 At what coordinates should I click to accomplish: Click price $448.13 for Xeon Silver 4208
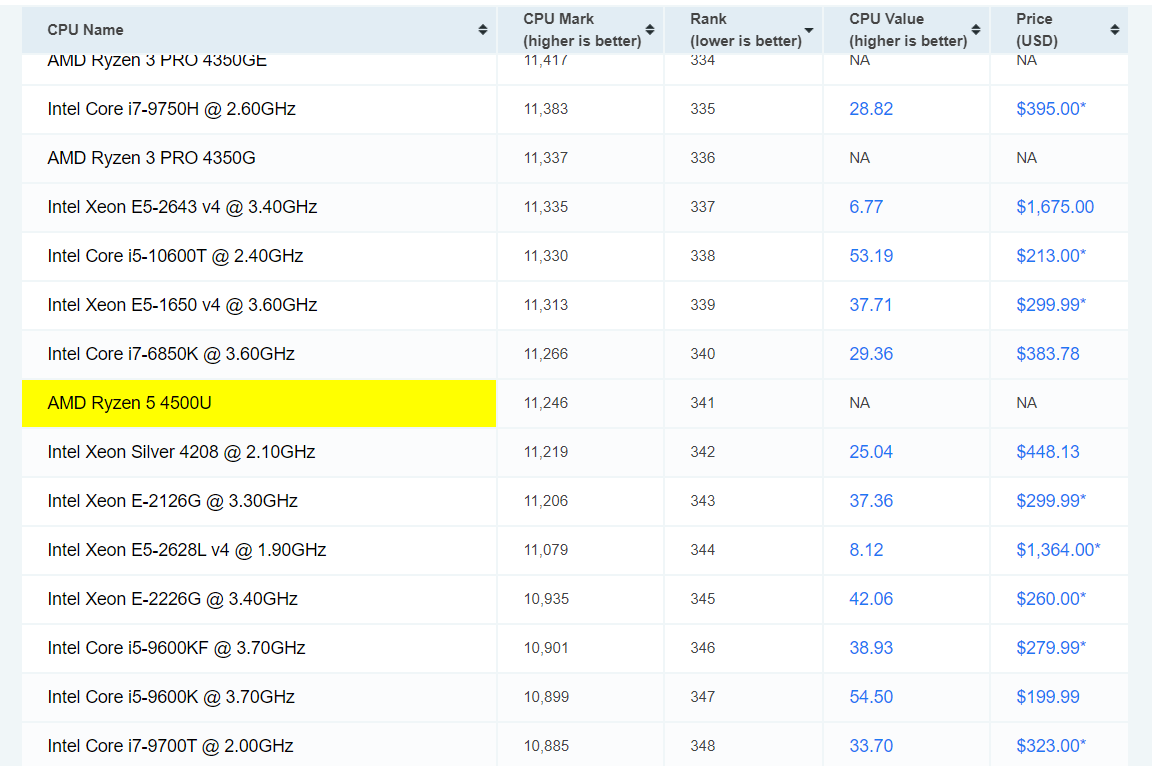coord(1048,452)
